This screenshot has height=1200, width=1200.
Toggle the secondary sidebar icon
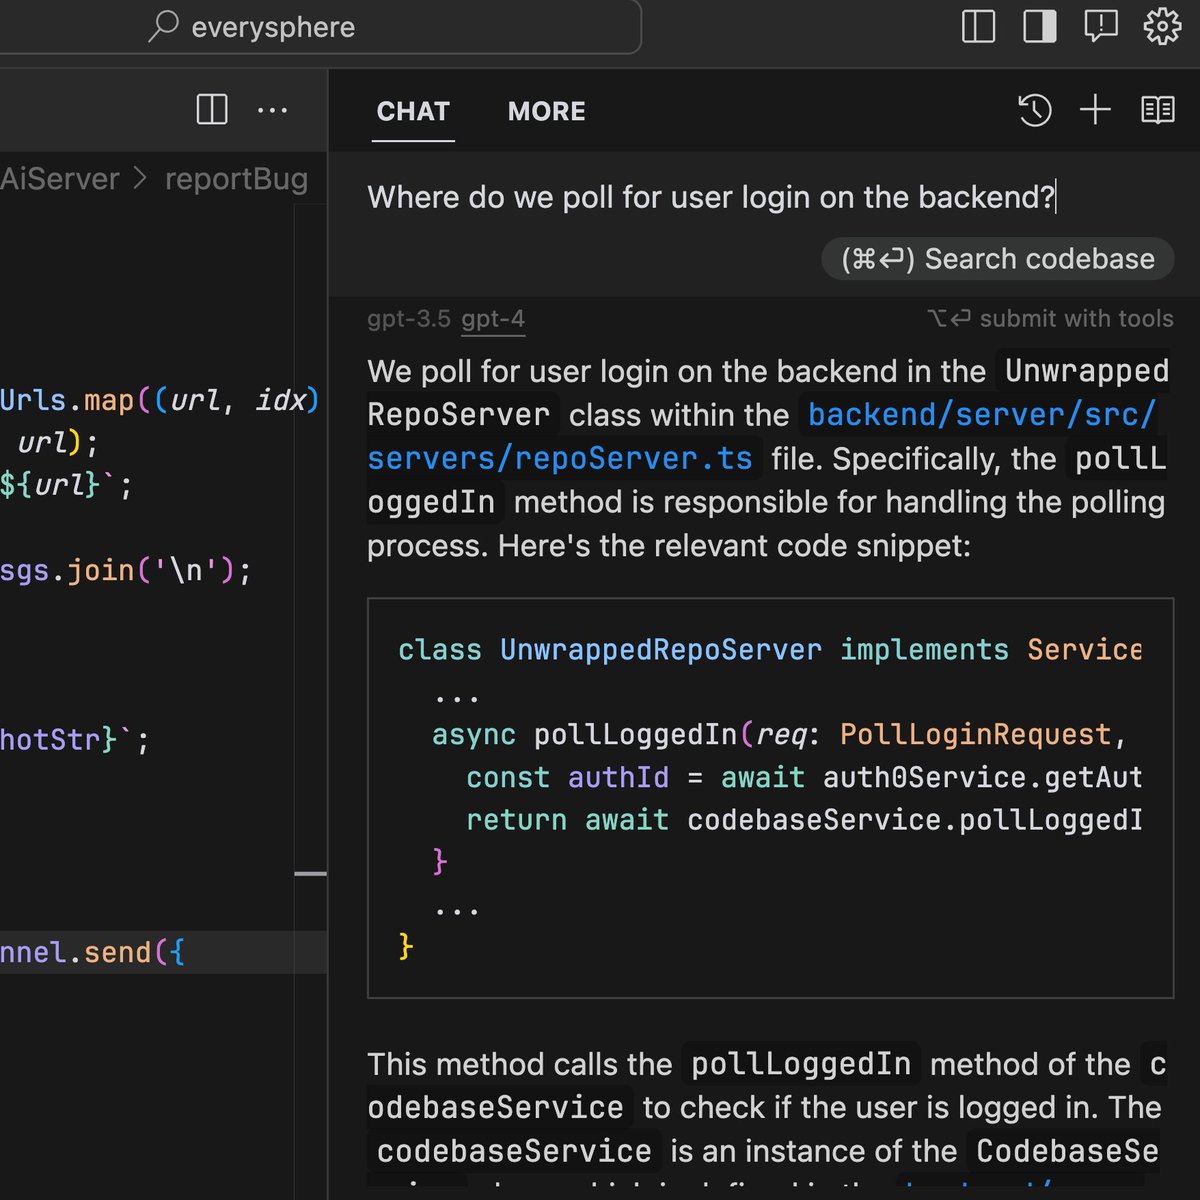click(x=1039, y=27)
